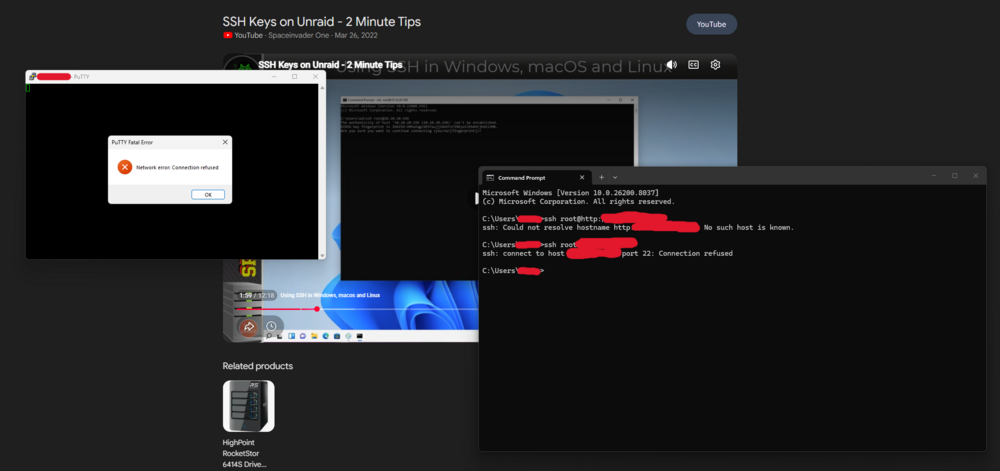This screenshot has height=471, width=1000.
Task: Click the share arrow icon on video
Action: coord(249,326)
